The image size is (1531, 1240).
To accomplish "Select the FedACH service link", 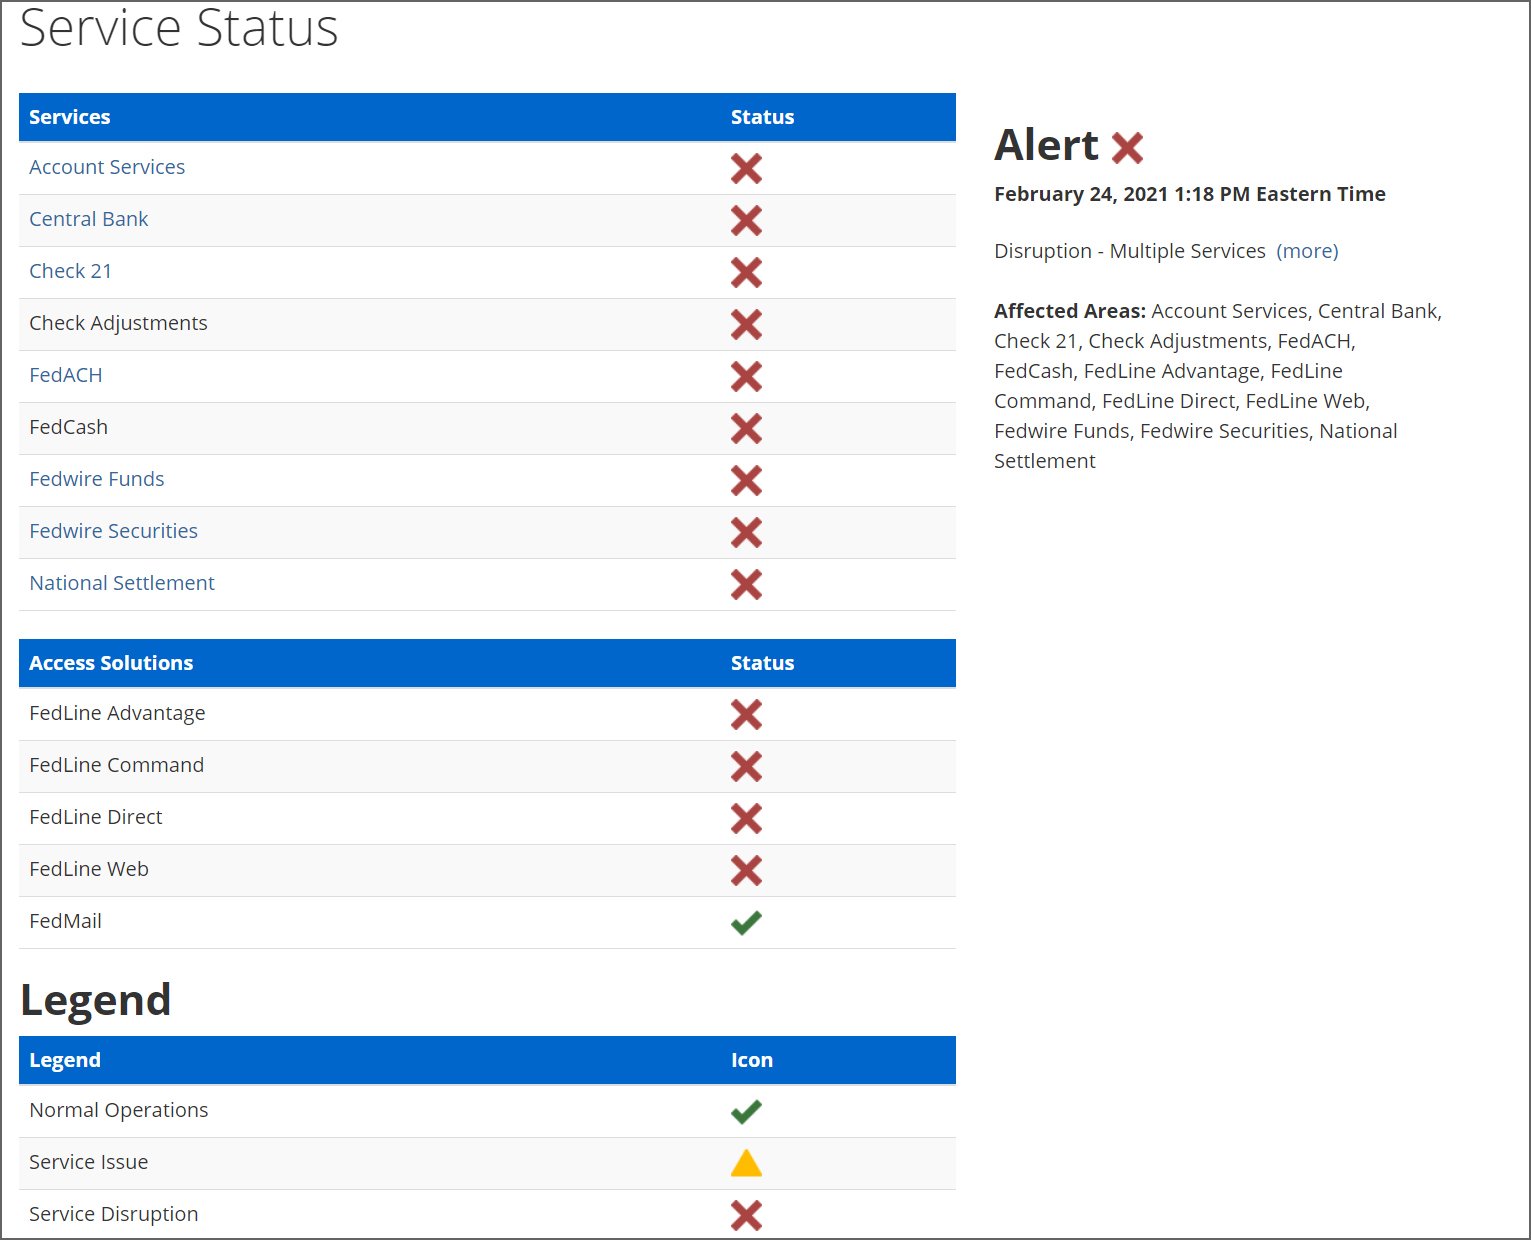I will coord(66,375).
